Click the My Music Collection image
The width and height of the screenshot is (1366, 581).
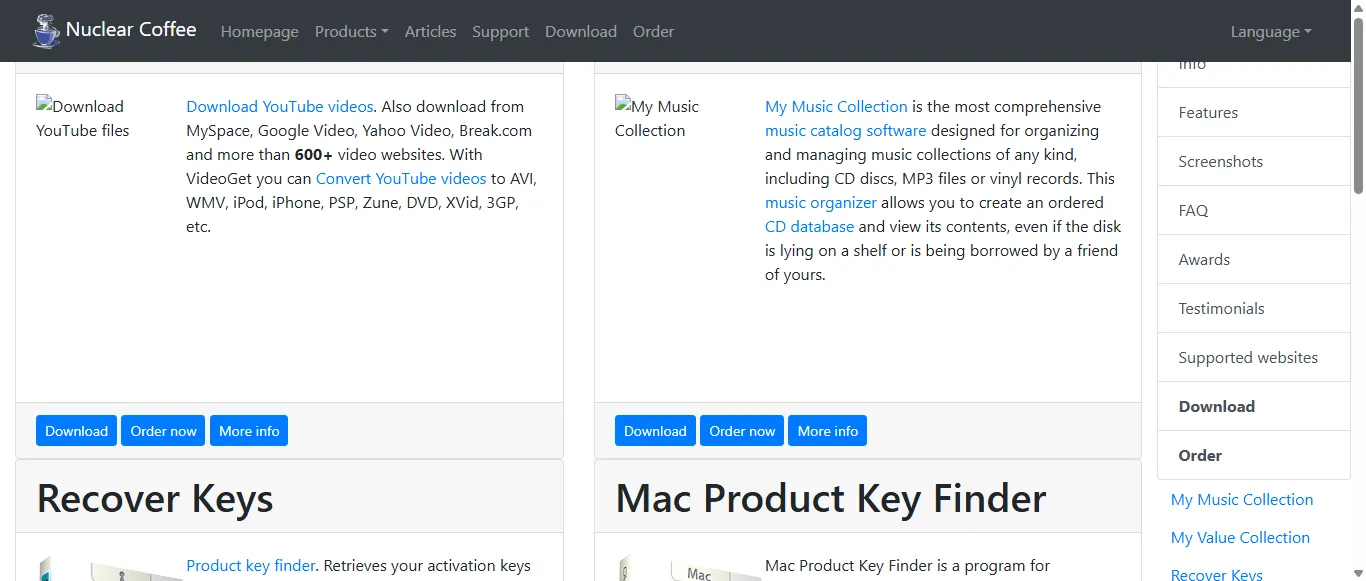click(658, 118)
